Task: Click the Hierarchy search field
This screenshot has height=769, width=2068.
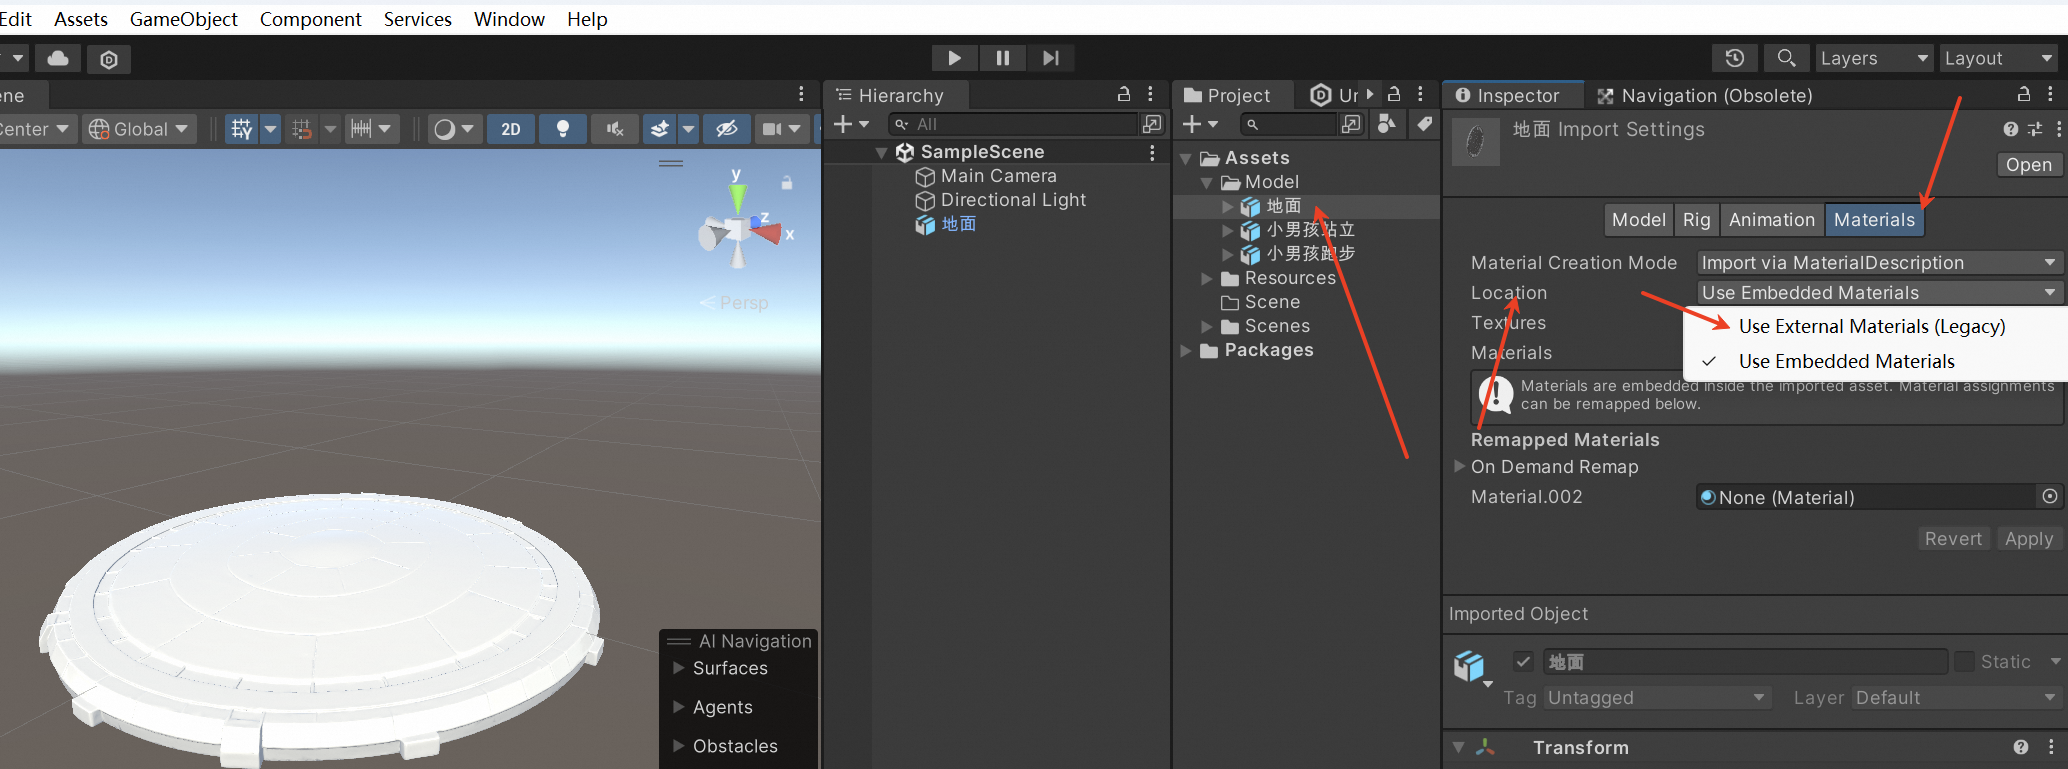Action: click(1013, 124)
